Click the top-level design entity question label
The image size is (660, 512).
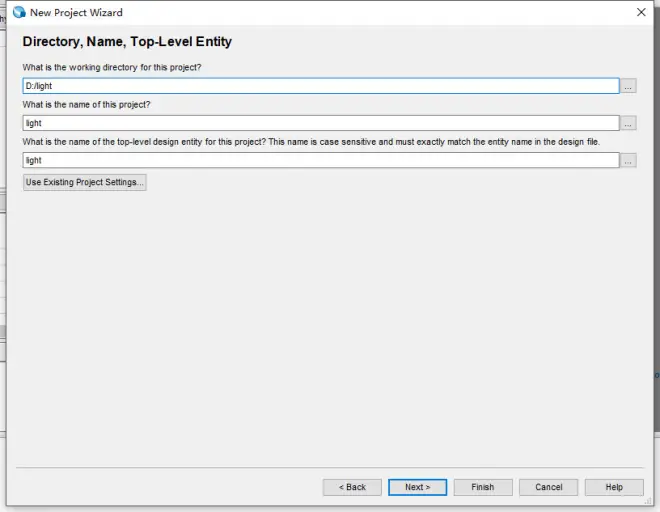point(311,142)
